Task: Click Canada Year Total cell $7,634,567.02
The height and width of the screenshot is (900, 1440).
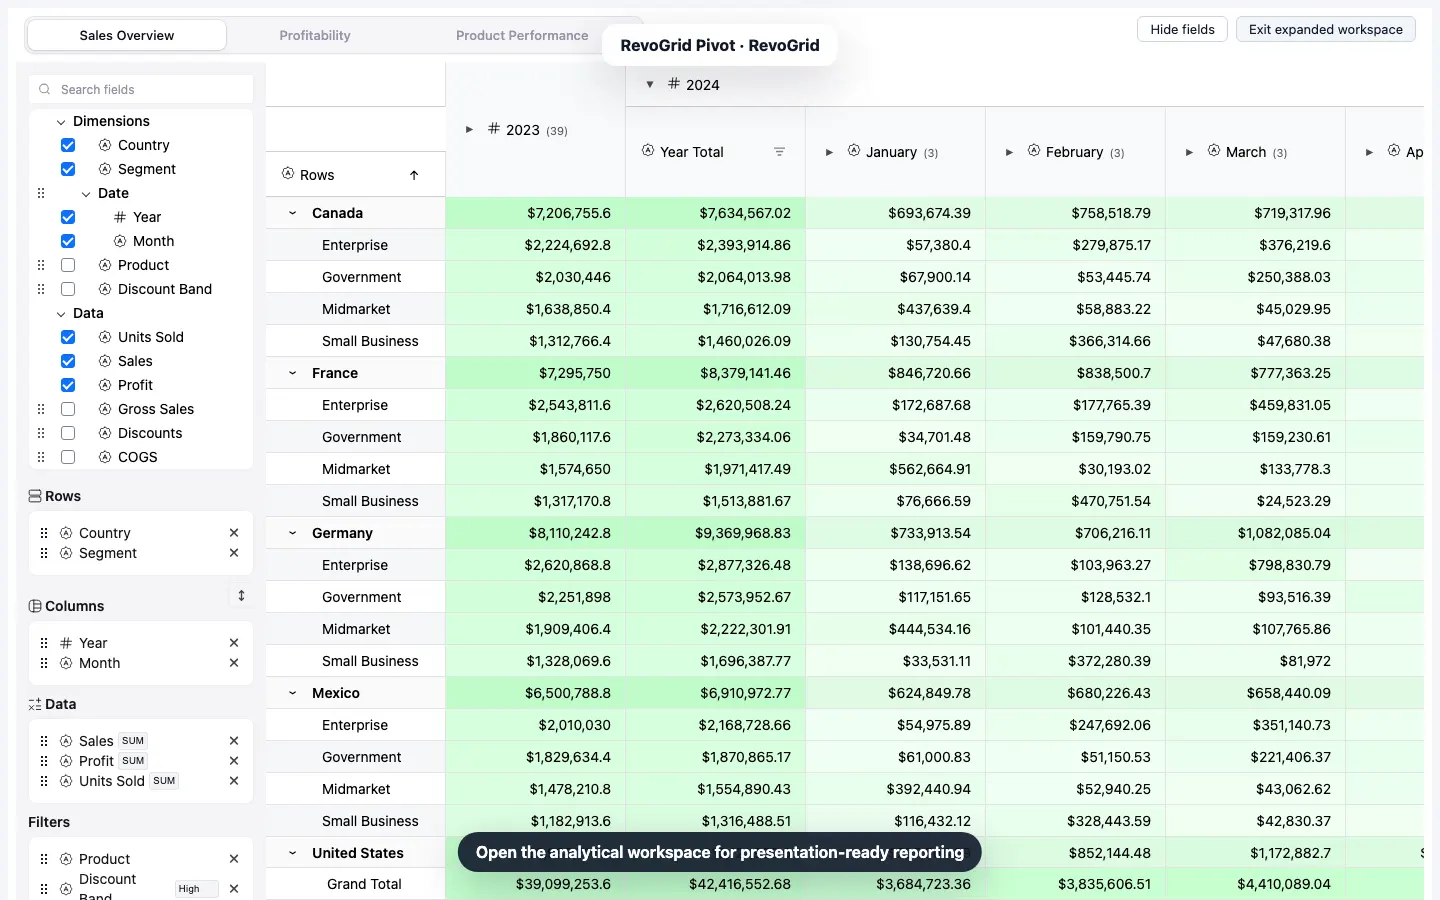Action: 716,213
